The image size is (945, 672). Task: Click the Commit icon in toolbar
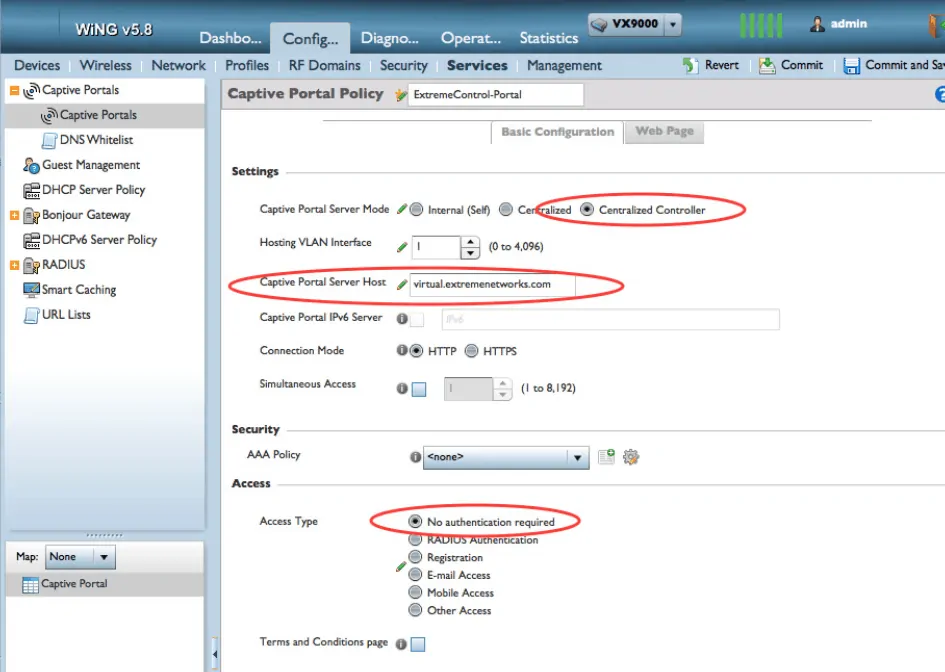(767, 65)
